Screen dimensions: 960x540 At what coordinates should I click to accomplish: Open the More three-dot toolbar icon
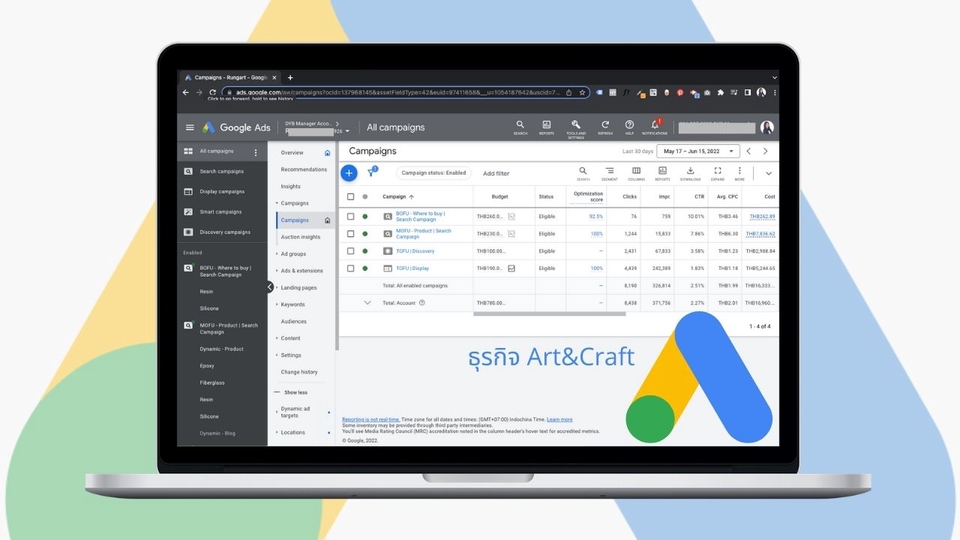(740, 173)
